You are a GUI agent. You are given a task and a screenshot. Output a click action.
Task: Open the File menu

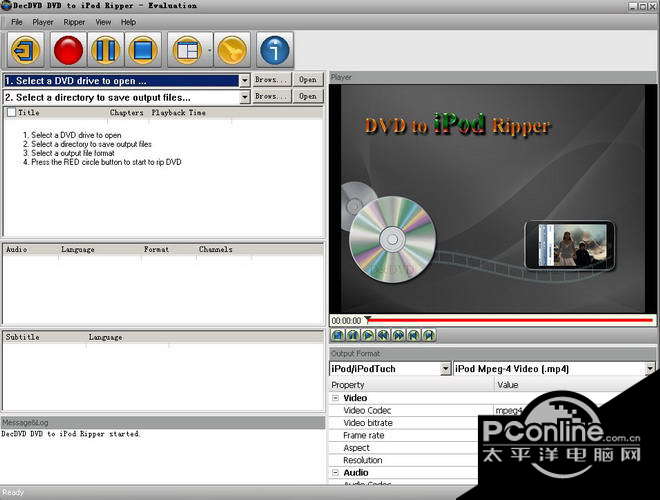[17, 22]
